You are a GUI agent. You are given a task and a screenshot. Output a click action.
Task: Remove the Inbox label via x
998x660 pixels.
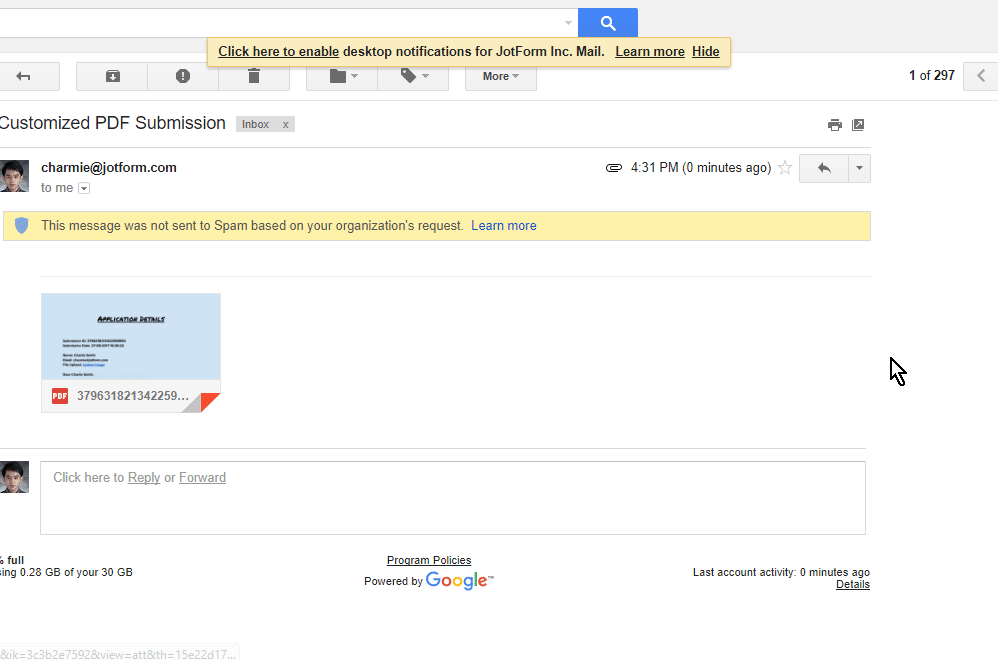285,125
